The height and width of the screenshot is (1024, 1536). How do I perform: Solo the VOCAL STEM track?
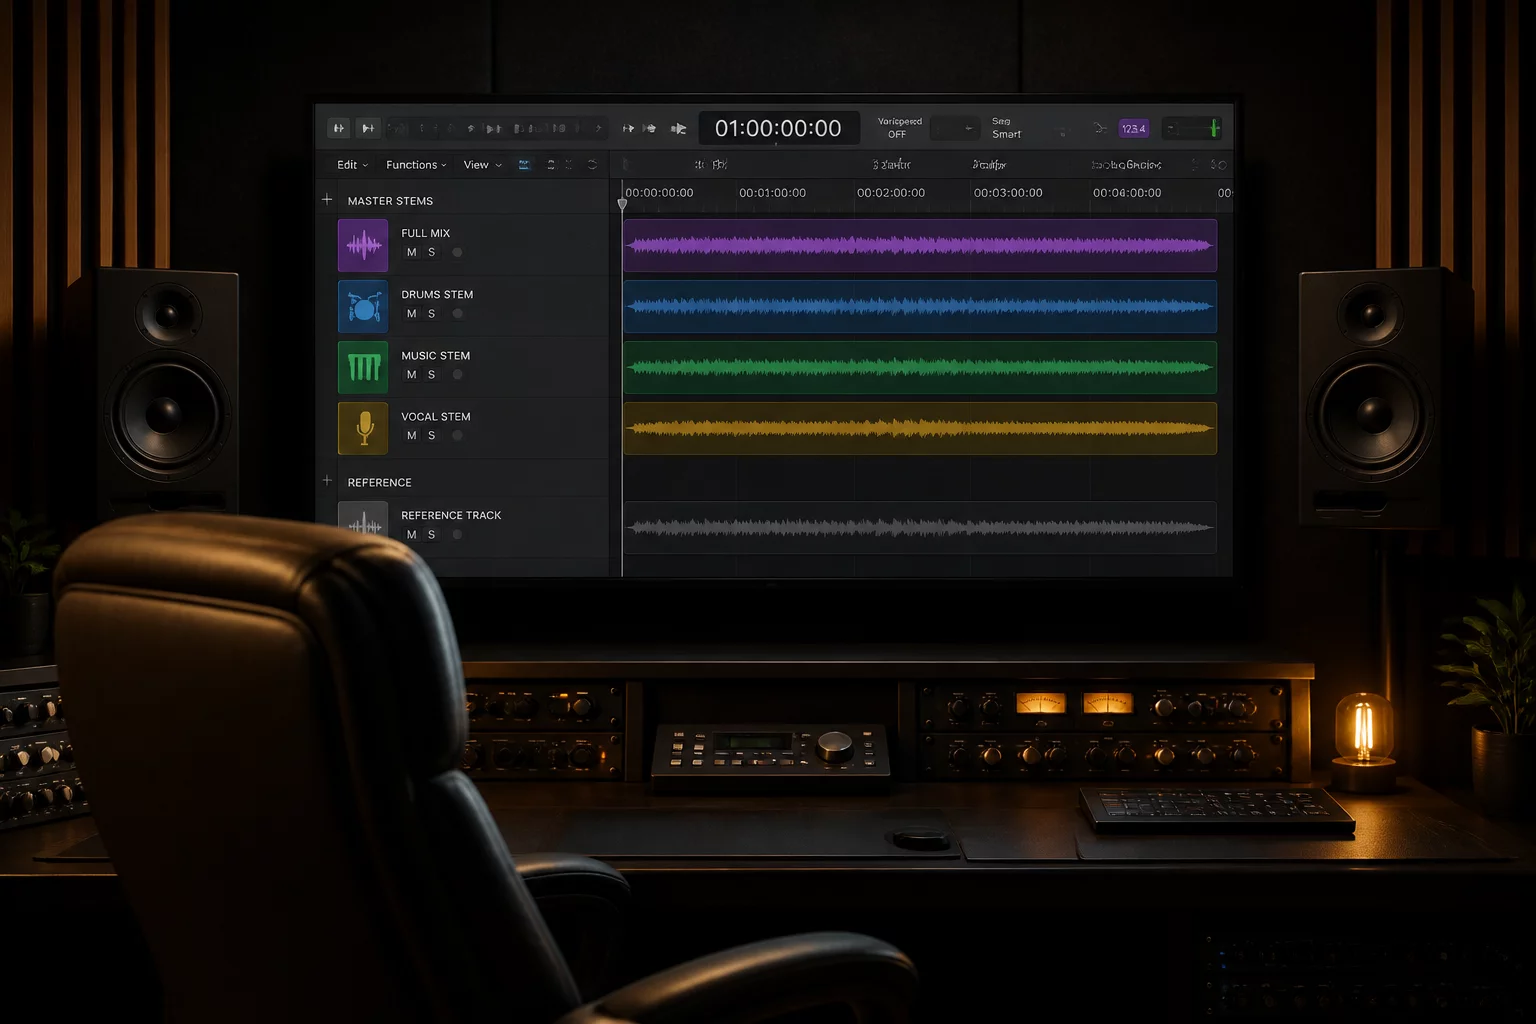point(432,436)
